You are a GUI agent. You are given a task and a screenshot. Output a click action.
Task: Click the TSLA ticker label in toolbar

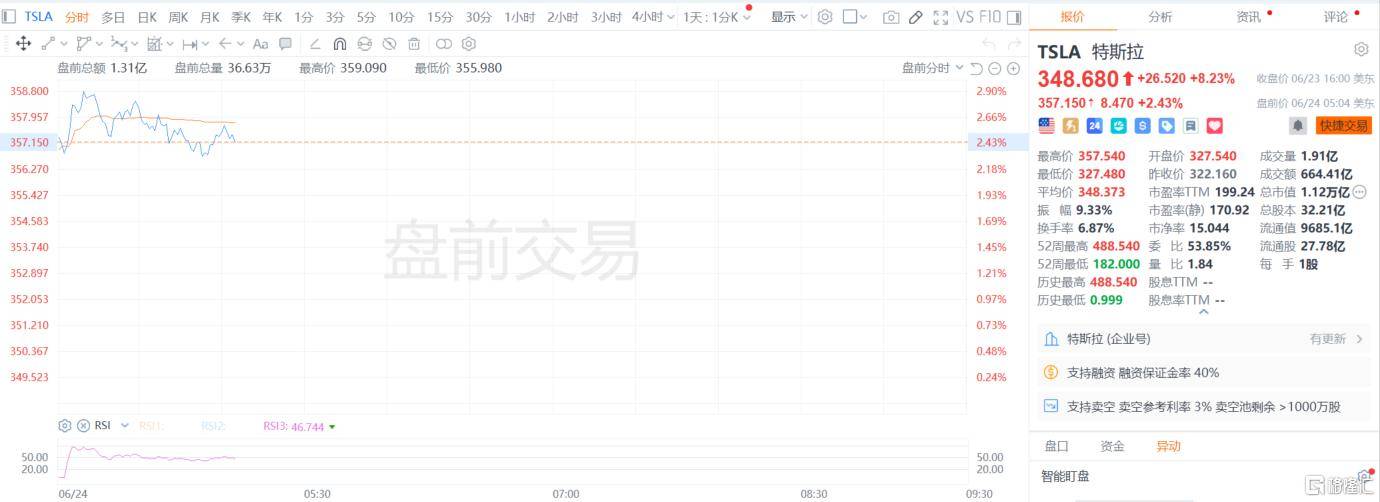click(39, 17)
